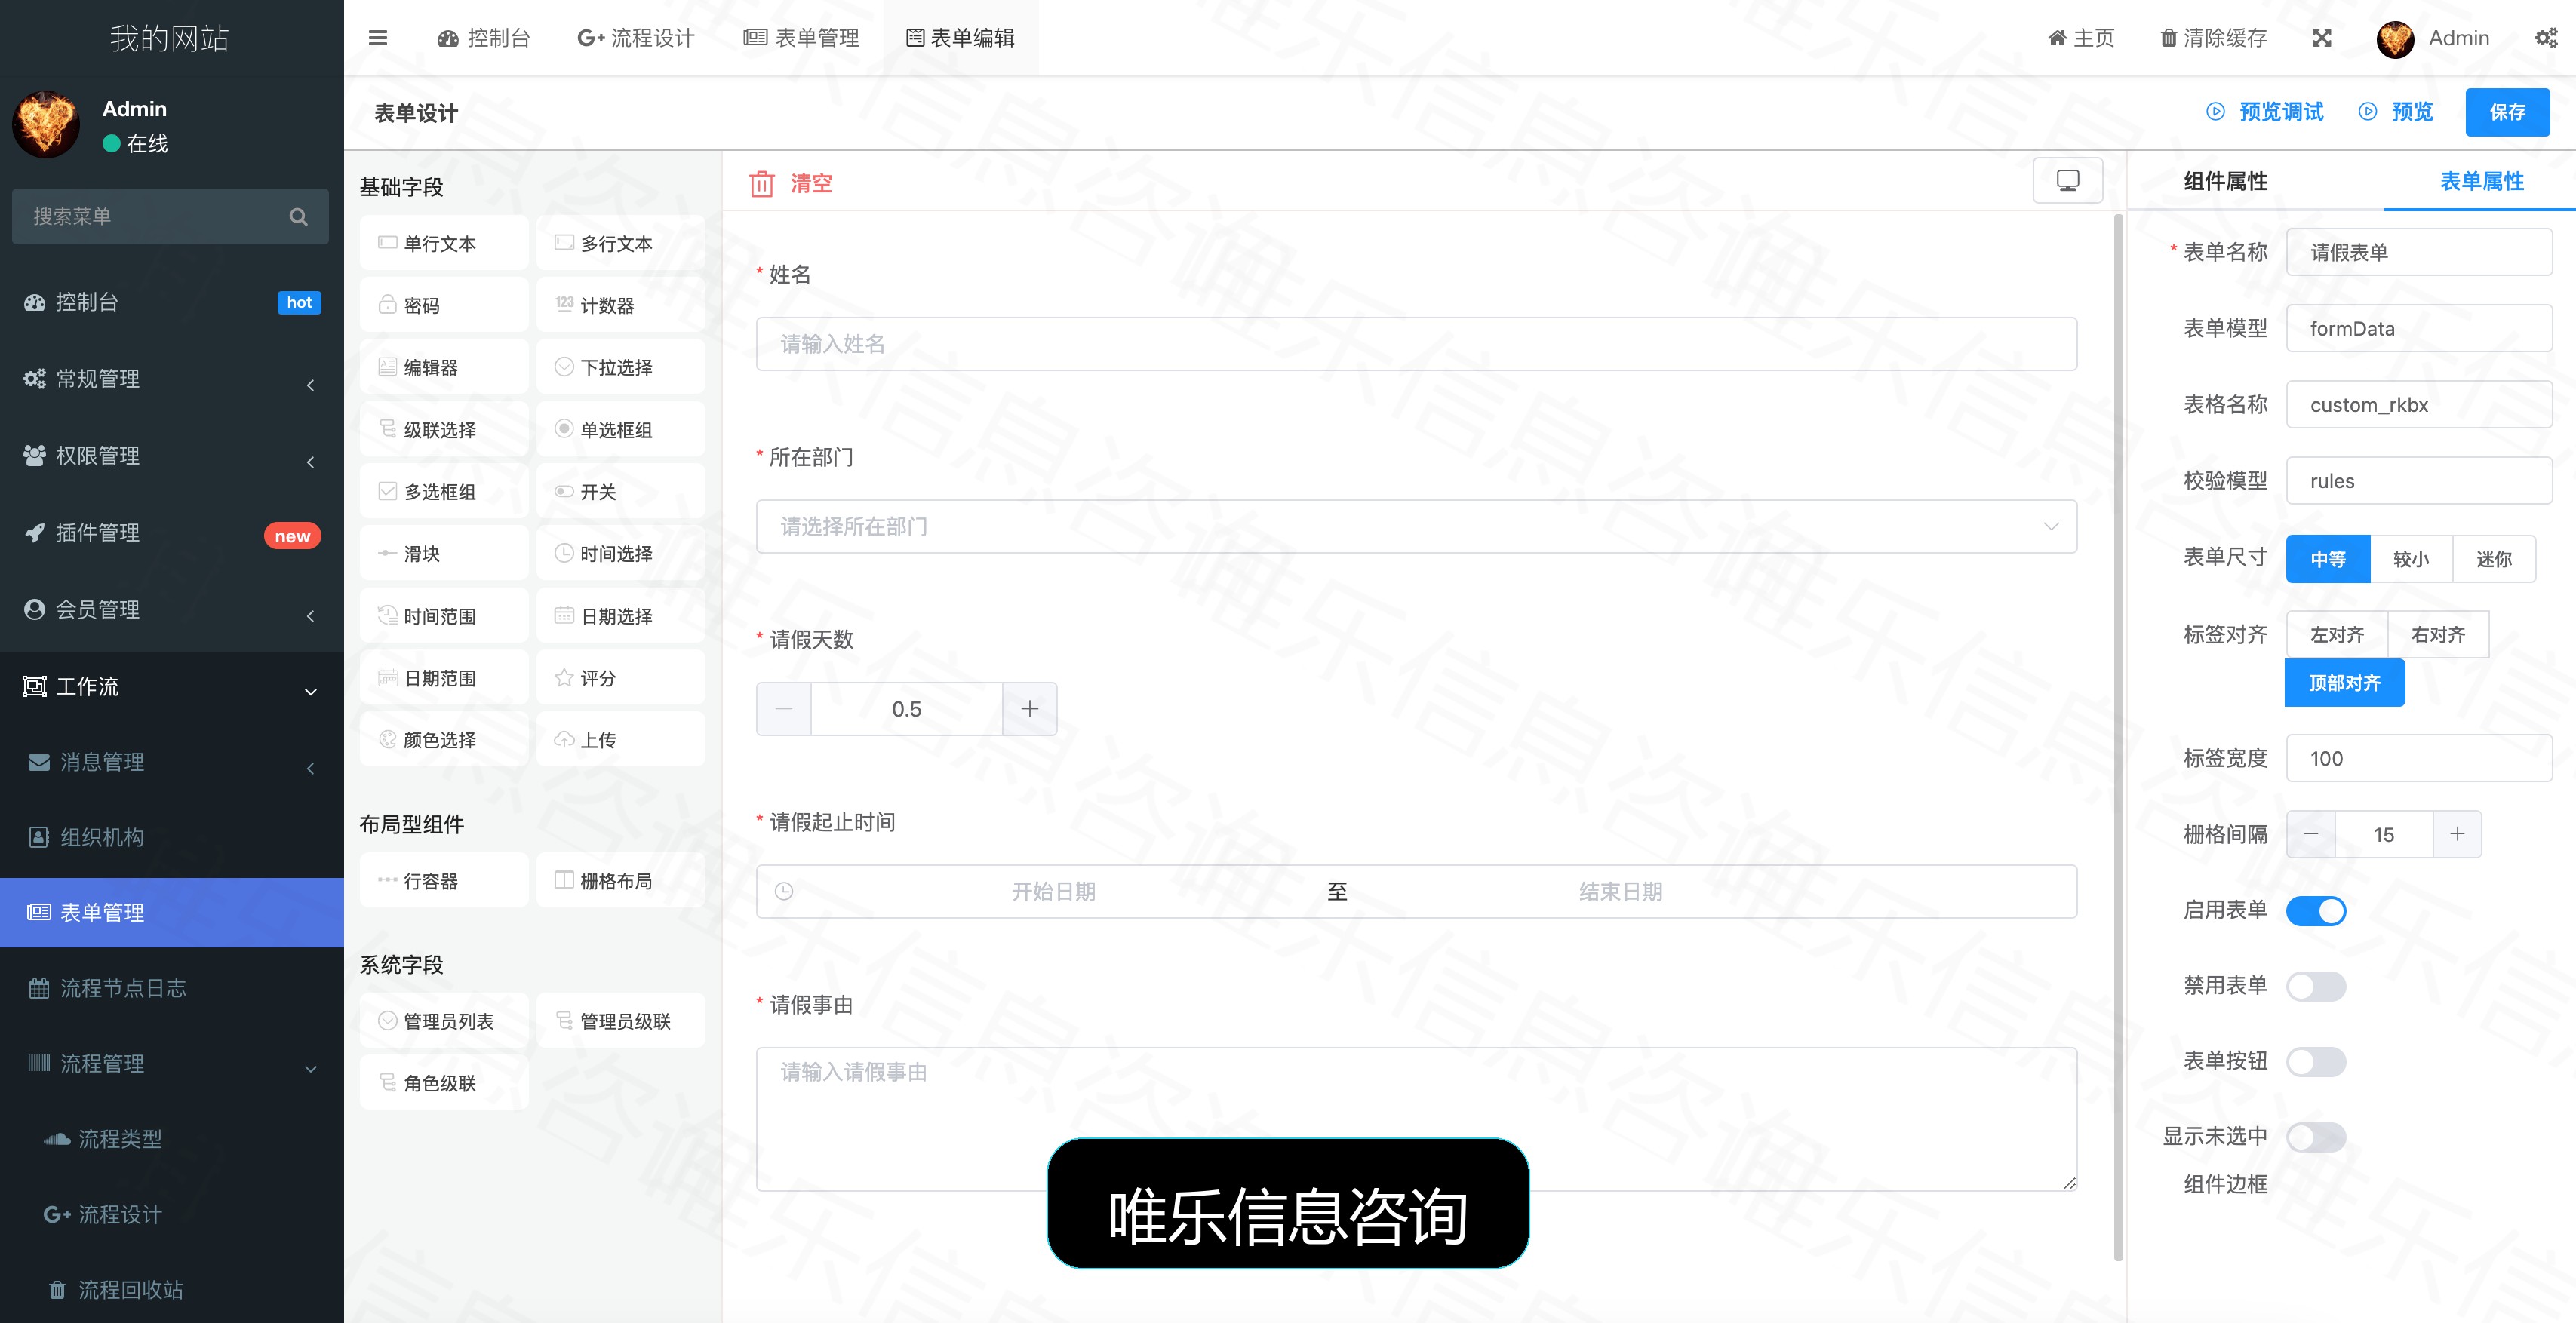Click the hamburger menu toggle icon
Image resolution: width=2576 pixels, height=1323 pixels.
[377, 38]
